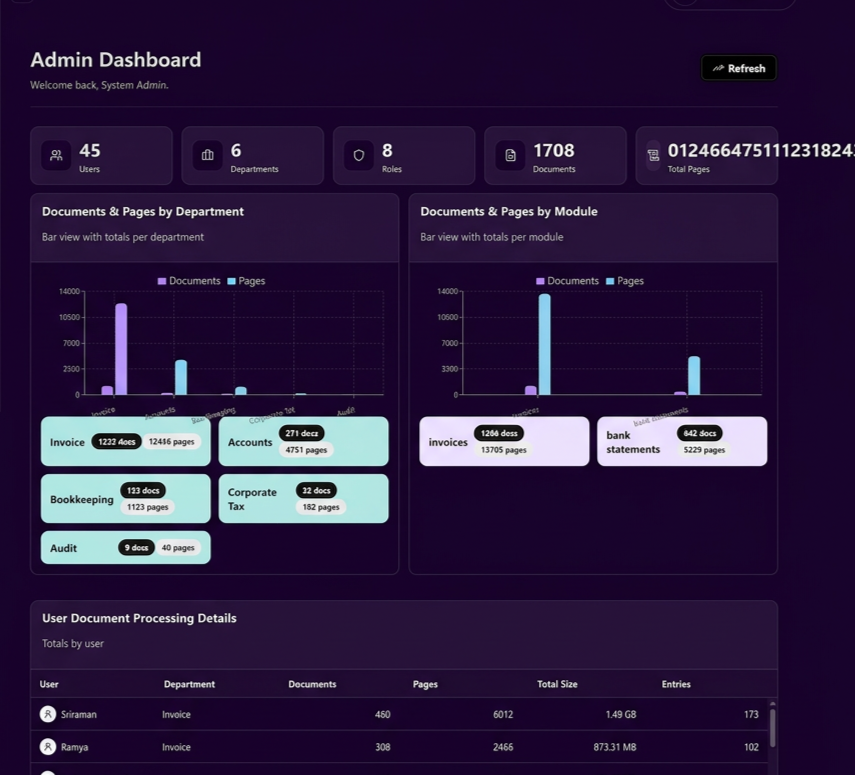Screen dimensions: 855x775
Task: Click the Roles shield icon
Action: point(358,156)
